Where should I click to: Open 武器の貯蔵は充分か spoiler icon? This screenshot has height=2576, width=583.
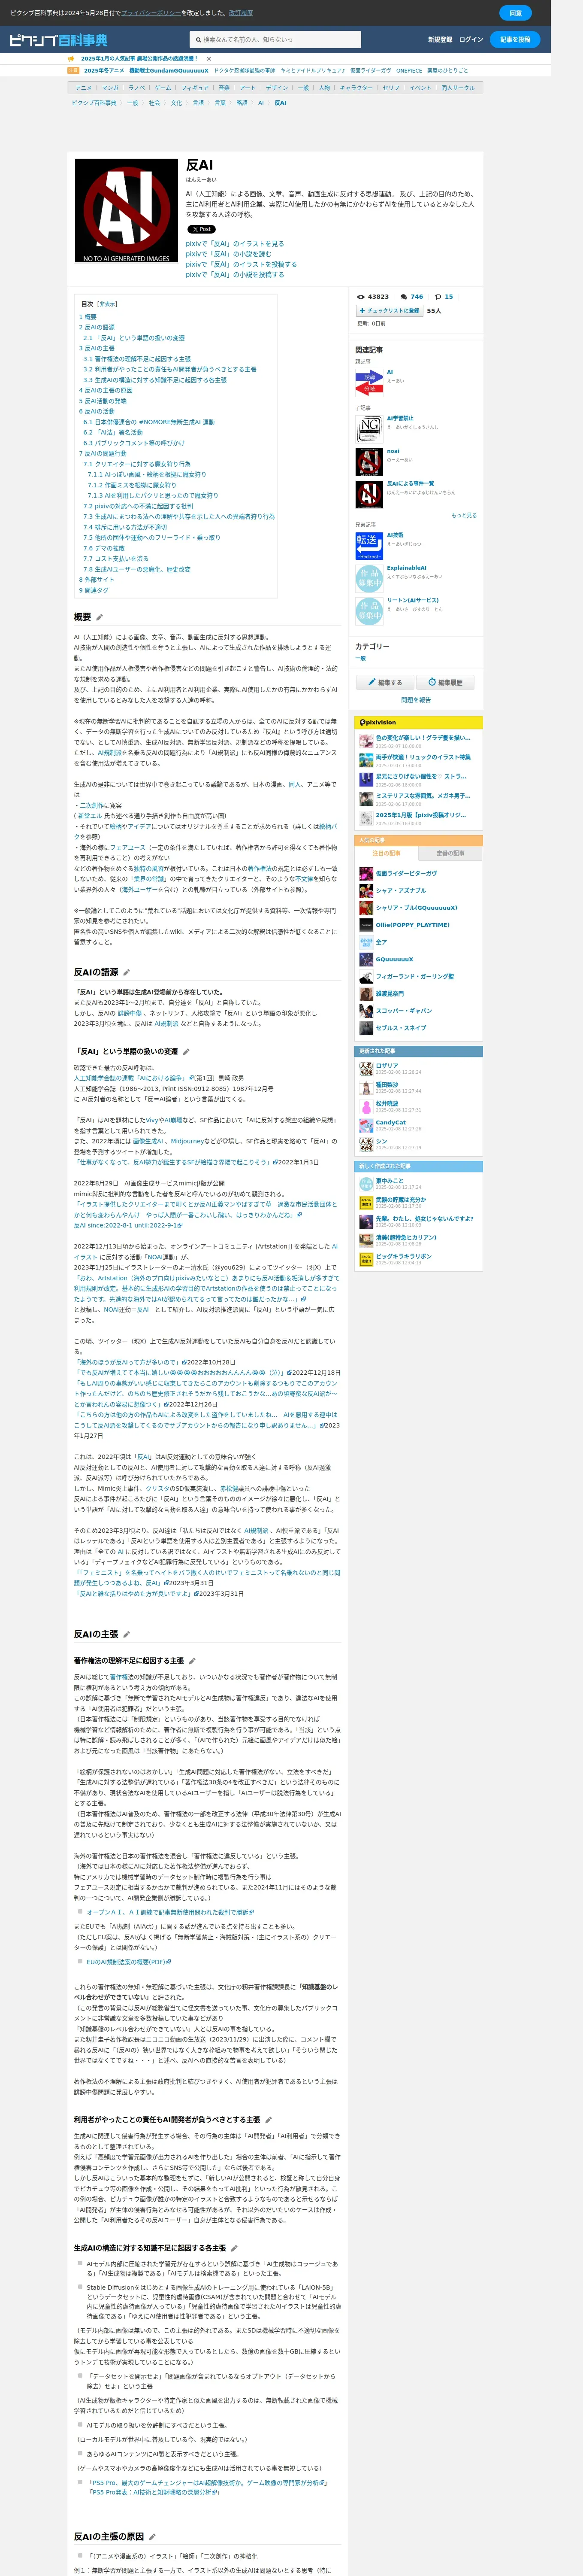(366, 1202)
